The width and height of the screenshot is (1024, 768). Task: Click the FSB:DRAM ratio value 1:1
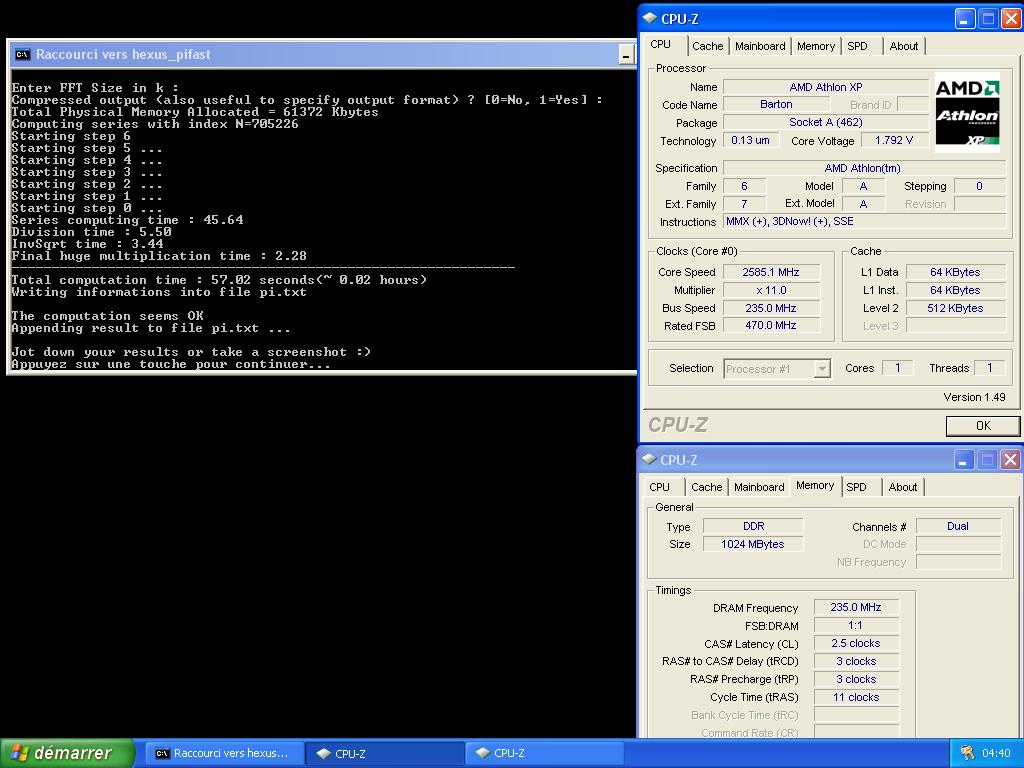click(856, 625)
